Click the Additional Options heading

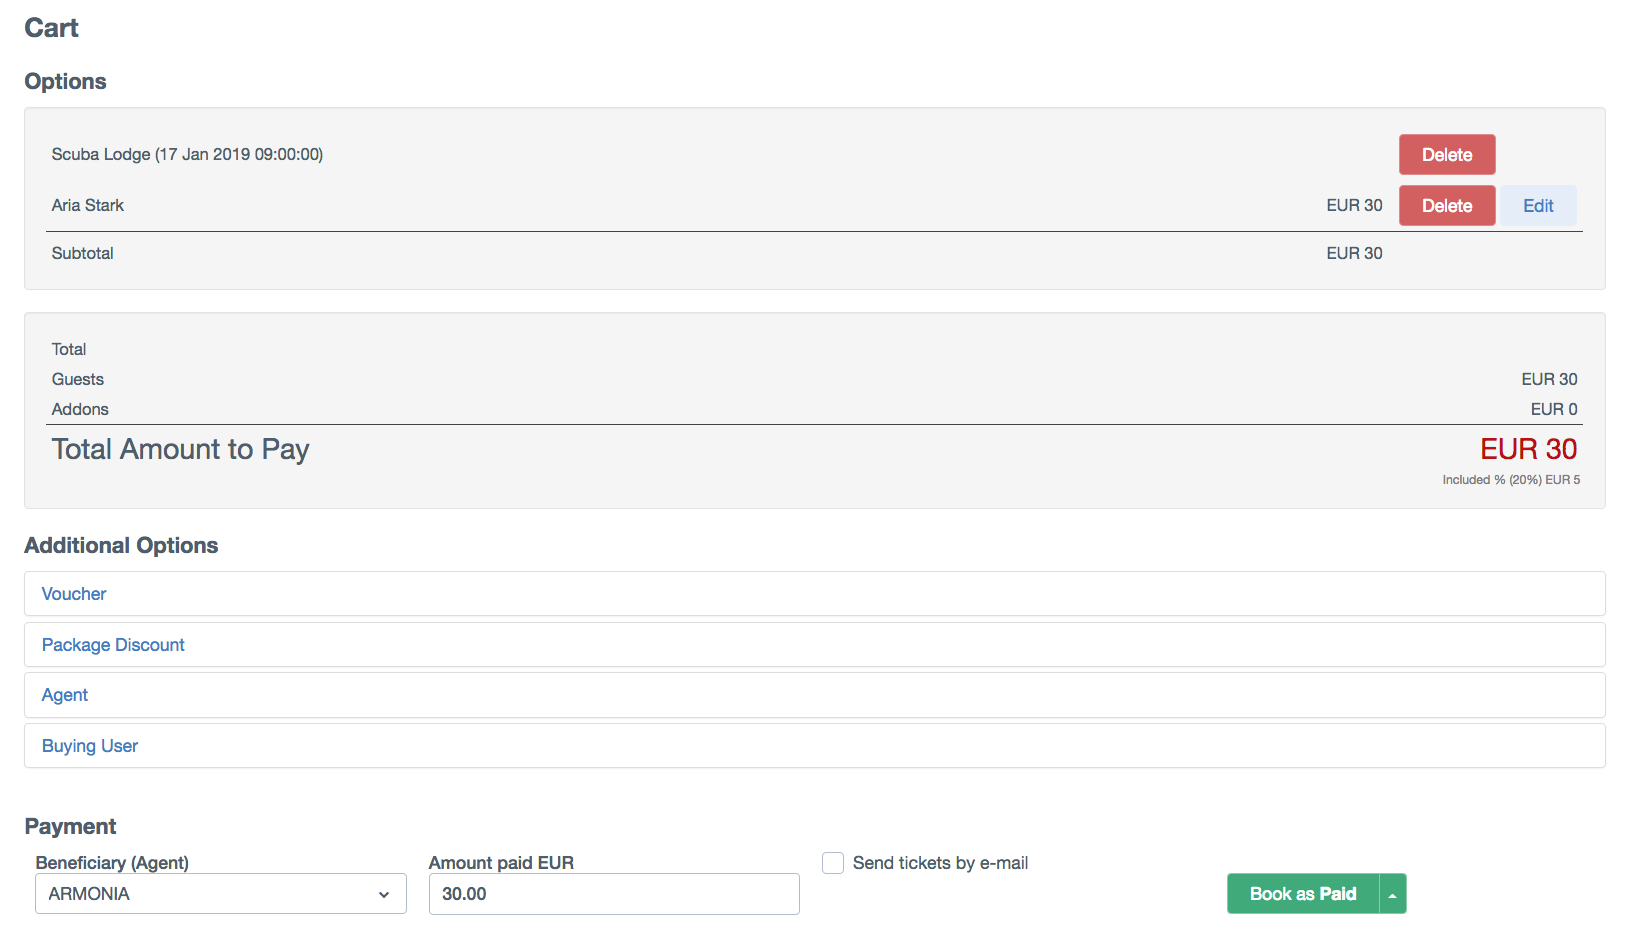click(121, 545)
